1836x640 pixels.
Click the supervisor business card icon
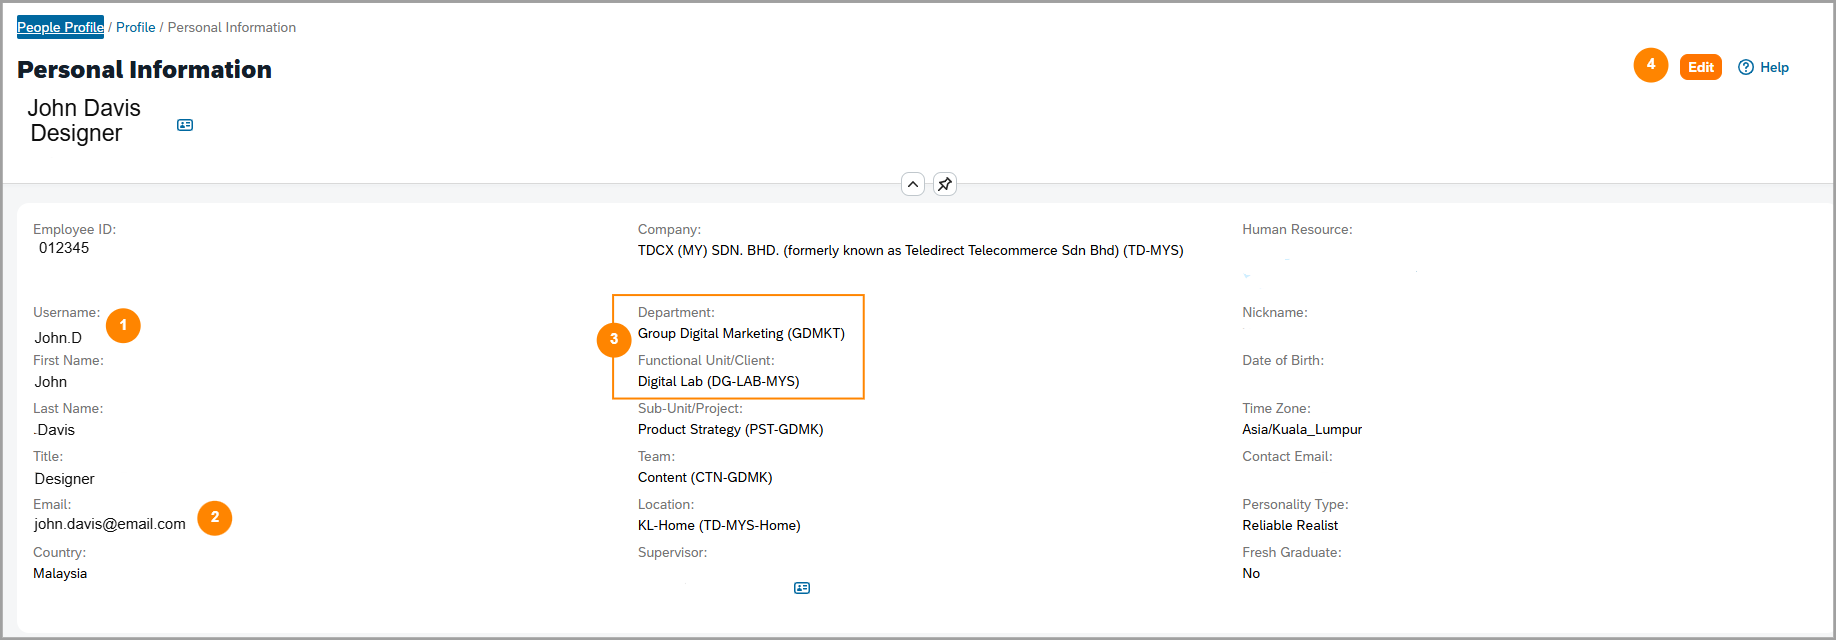pyautogui.click(x=802, y=588)
